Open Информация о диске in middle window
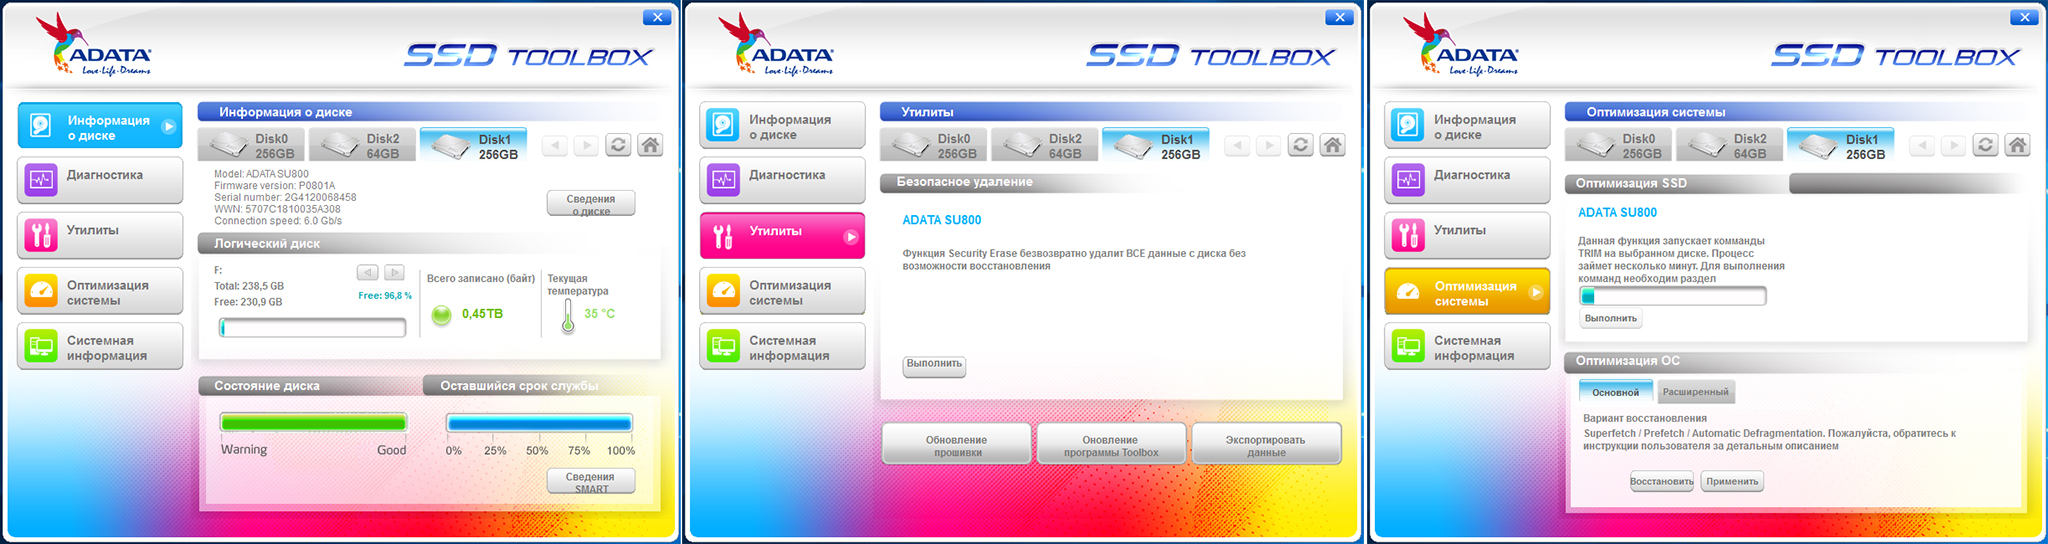This screenshot has width=2048, height=544. (x=782, y=126)
